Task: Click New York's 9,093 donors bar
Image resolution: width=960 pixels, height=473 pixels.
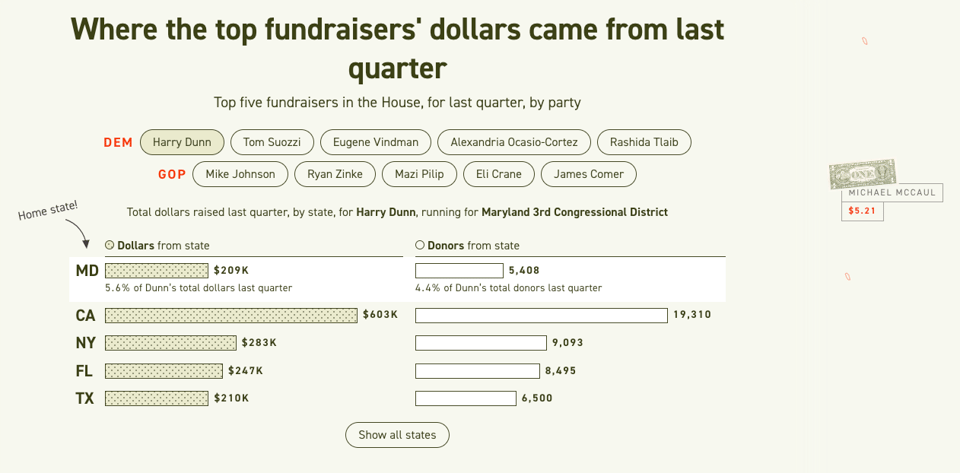Action: point(481,343)
